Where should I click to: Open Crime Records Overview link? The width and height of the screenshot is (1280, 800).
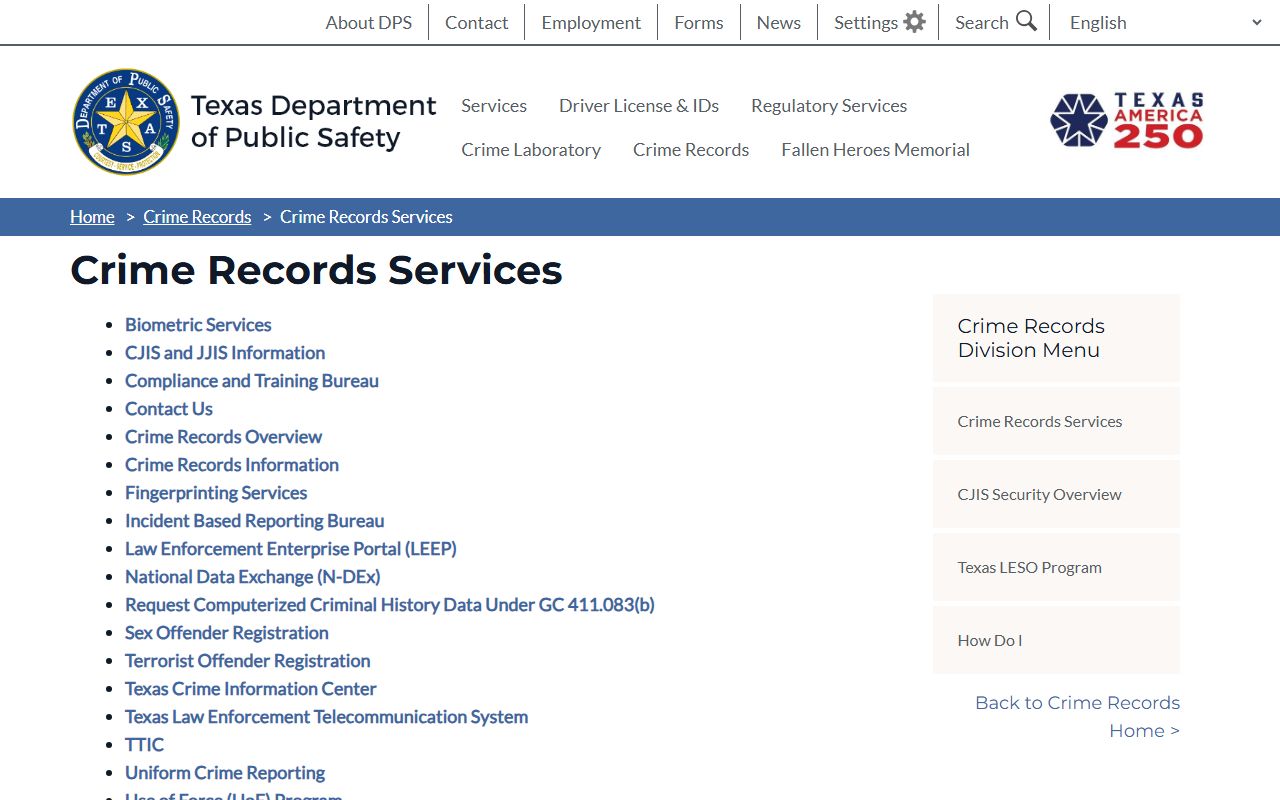pyautogui.click(x=224, y=437)
